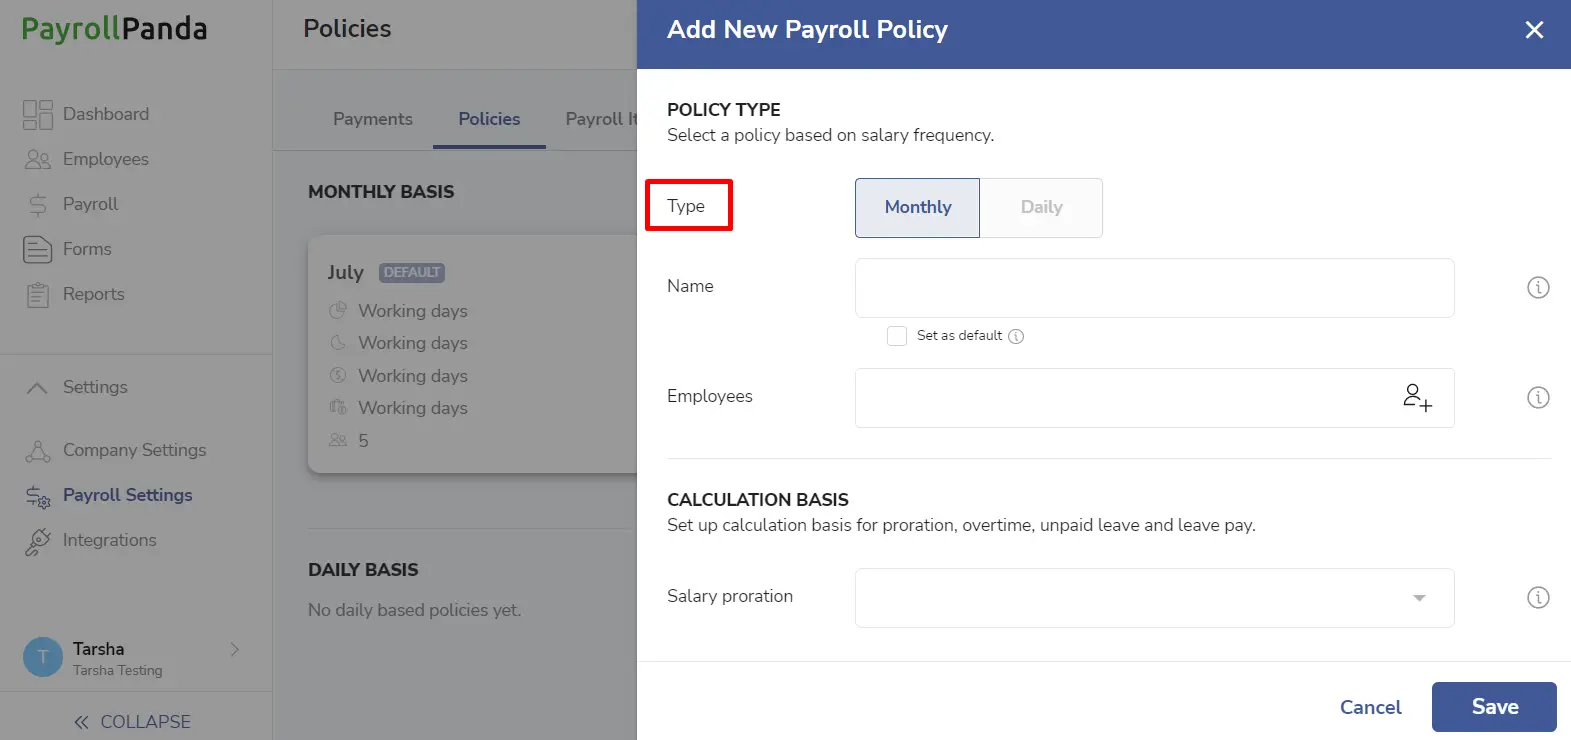Viewport: 1571px width, 740px height.
Task: Click the info icon beside the Name field
Action: pos(1538,288)
